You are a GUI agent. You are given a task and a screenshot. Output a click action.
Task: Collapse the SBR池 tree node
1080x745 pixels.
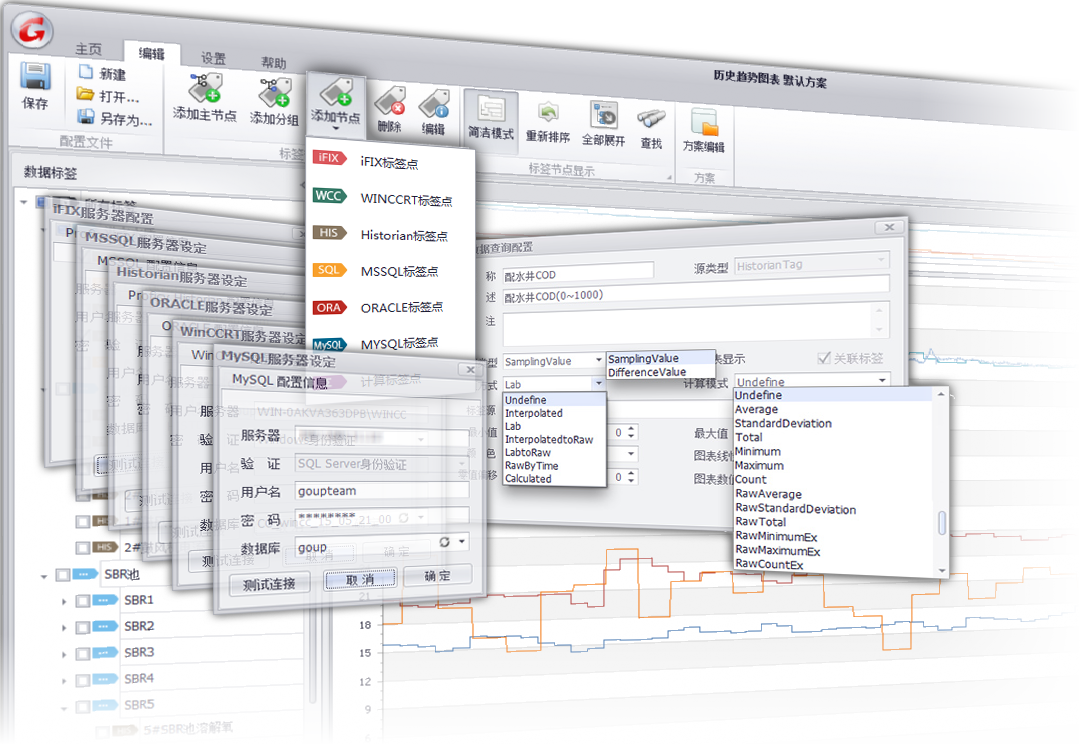pos(44,576)
